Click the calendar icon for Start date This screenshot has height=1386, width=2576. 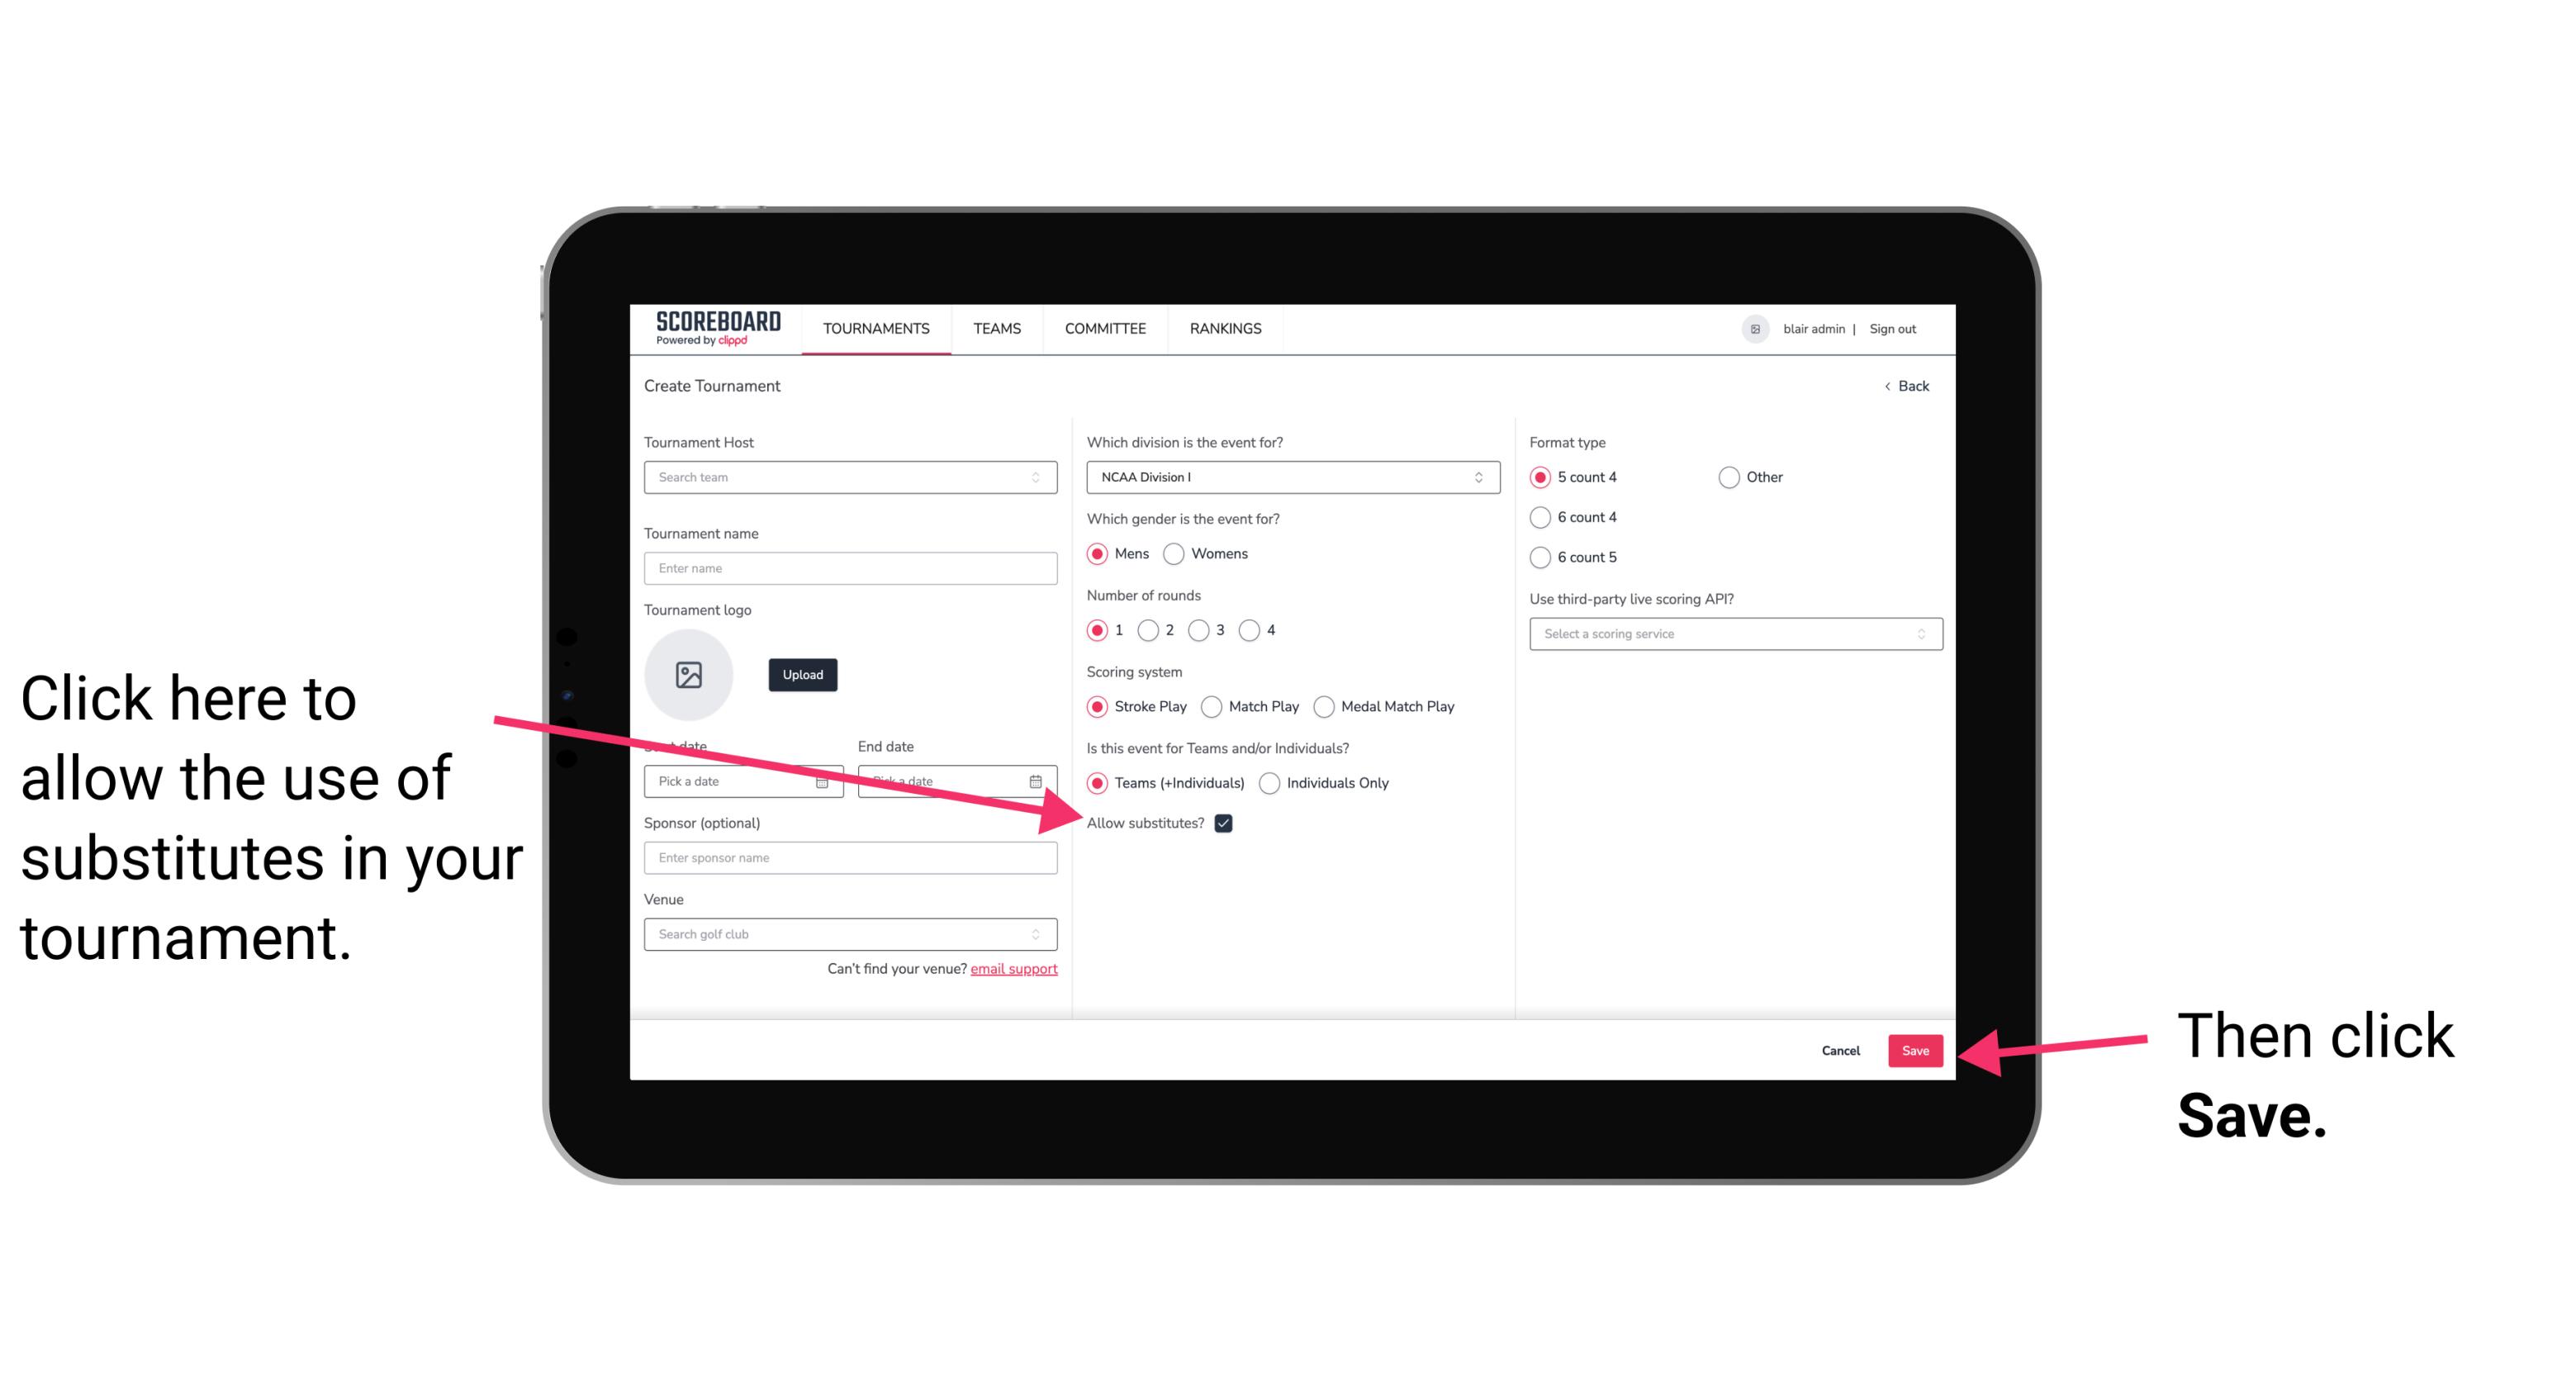[x=828, y=780]
